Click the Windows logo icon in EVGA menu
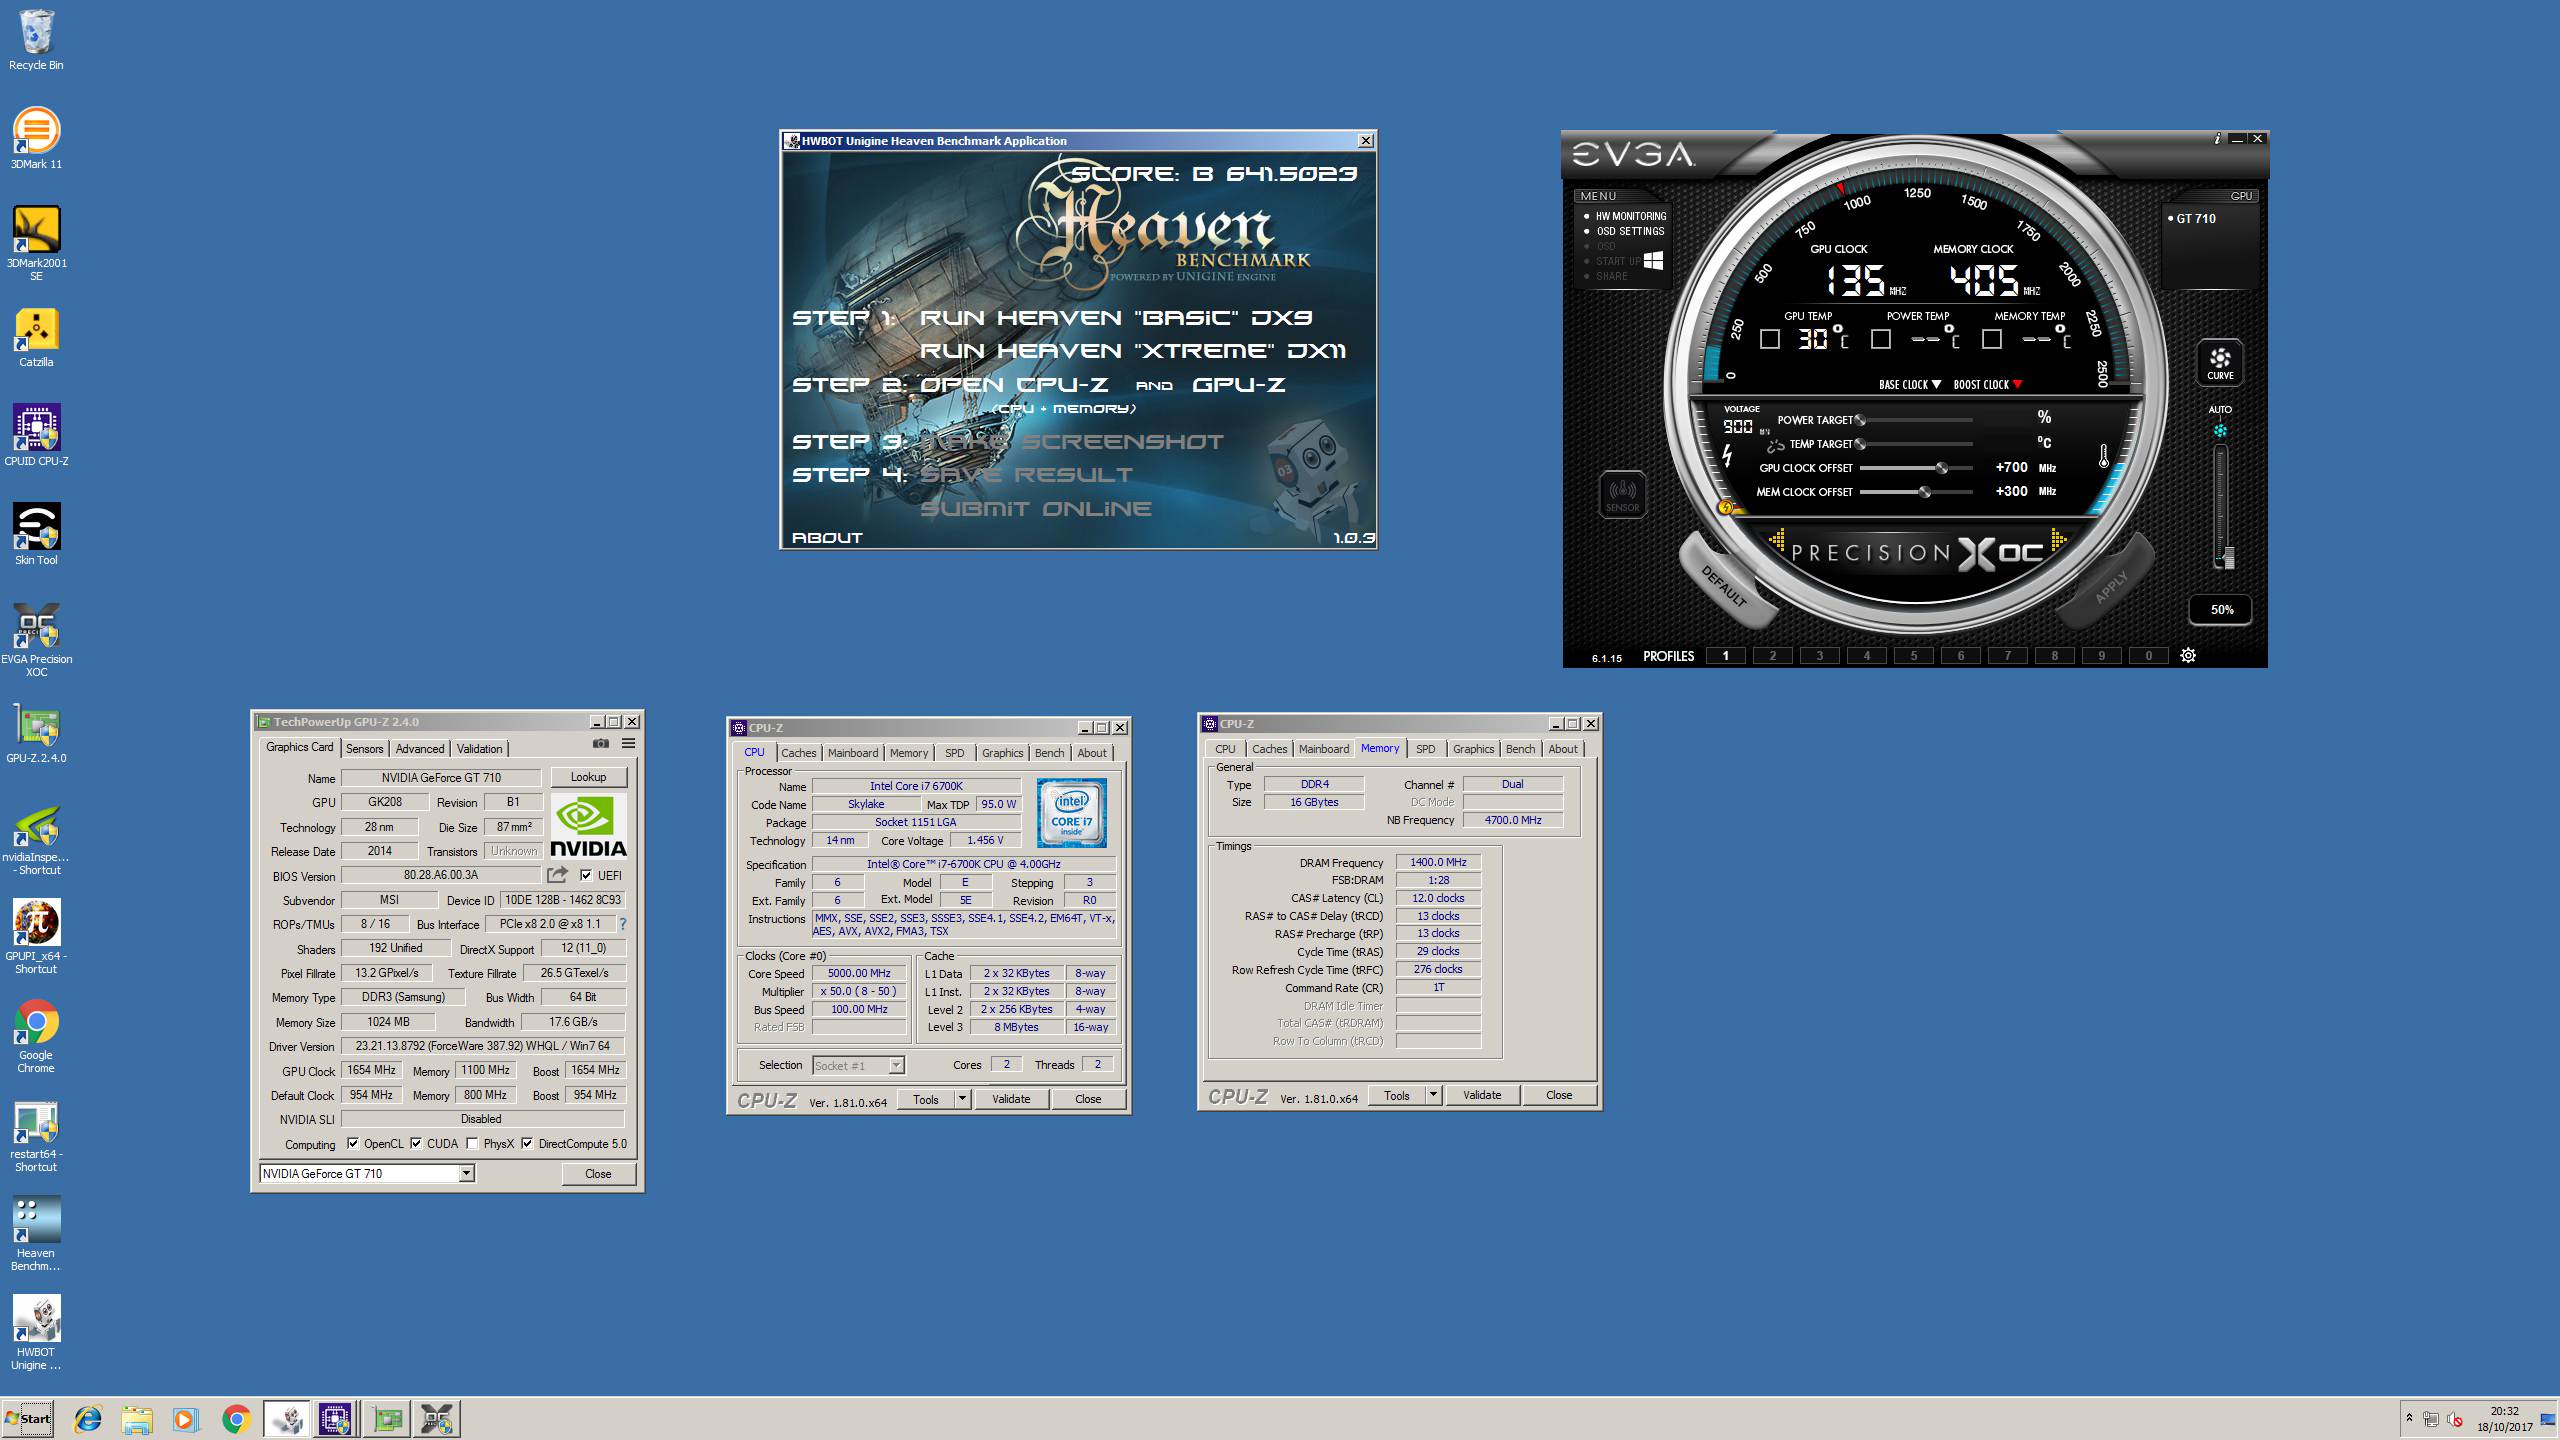 pyautogui.click(x=1653, y=260)
